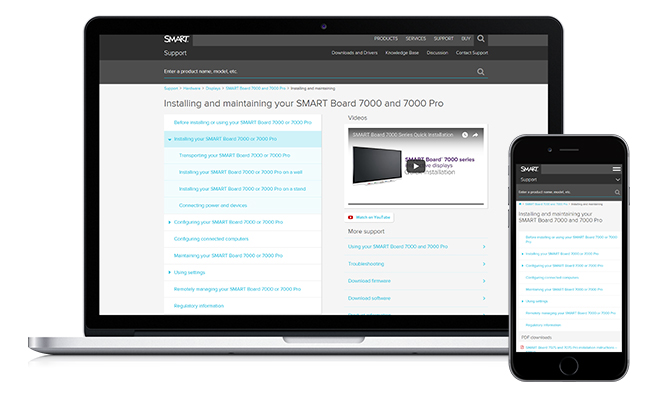Image resolution: width=658 pixels, height=397 pixels.
Task: Click the video title SMART Board 7000 Series Quick Installation
Action: pyautogui.click(x=403, y=135)
